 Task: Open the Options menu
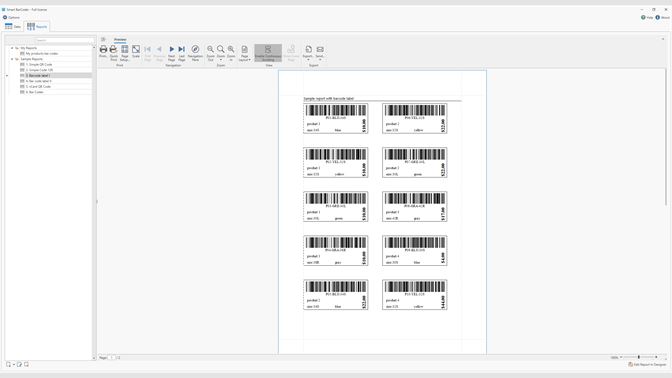pos(12,18)
